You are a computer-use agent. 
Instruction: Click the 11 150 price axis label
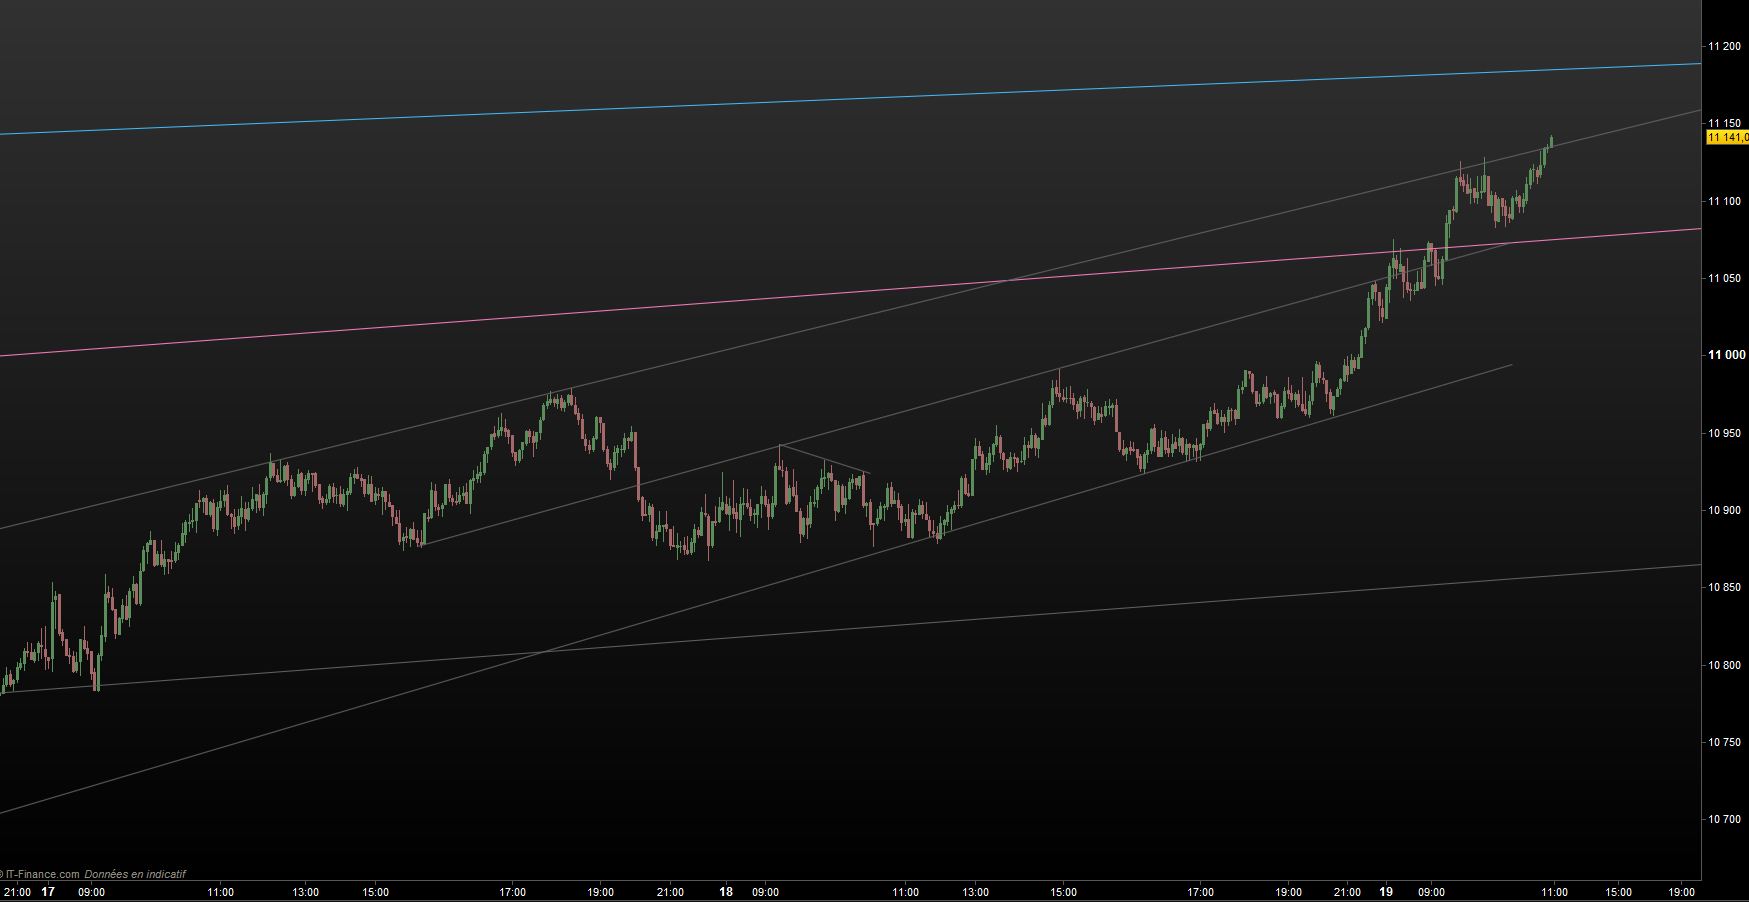pos(1724,124)
